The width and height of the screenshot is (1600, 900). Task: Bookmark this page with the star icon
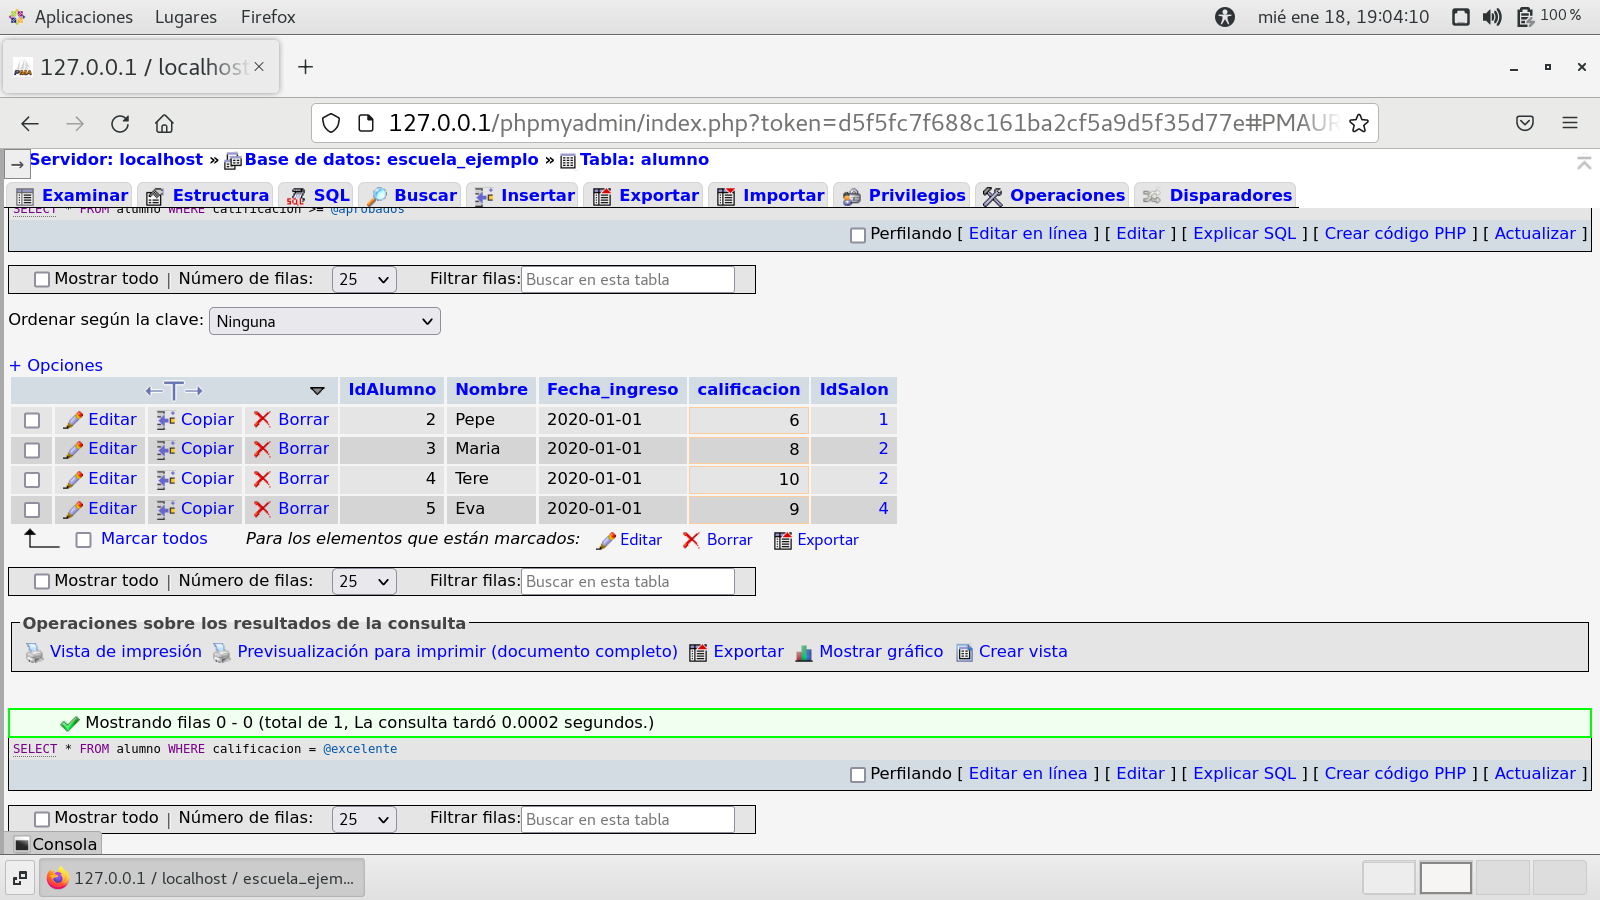[x=1358, y=123]
